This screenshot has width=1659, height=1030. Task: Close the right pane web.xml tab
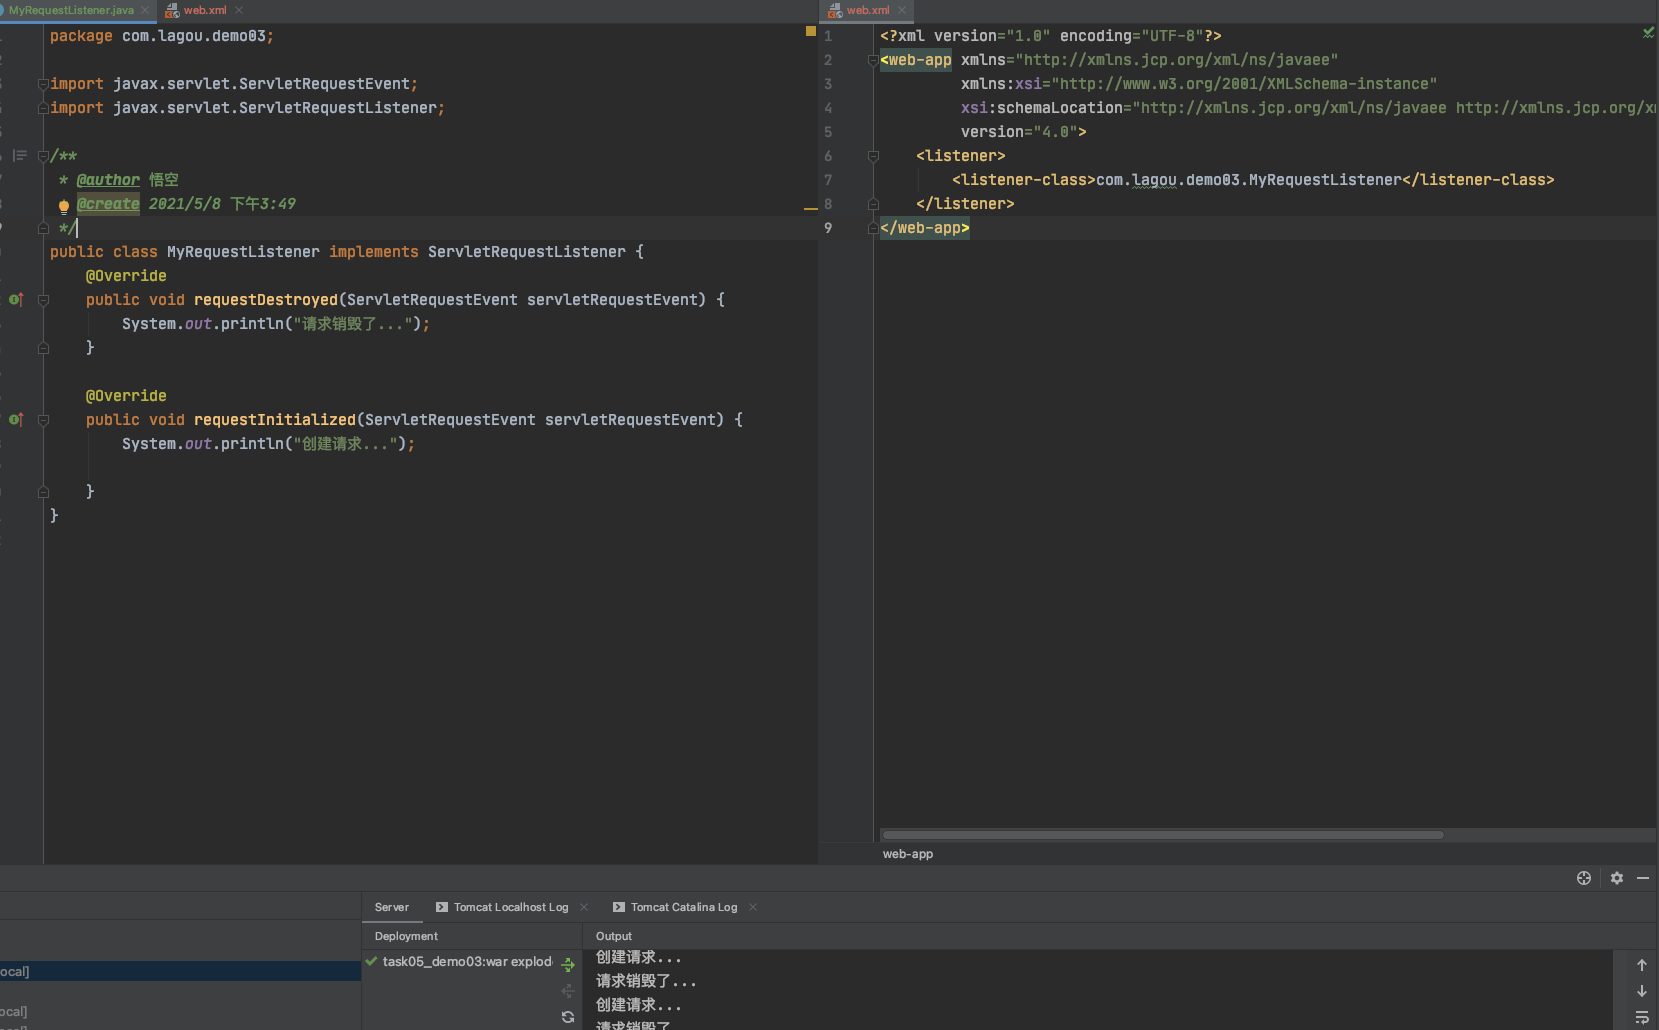tap(902, 10)
